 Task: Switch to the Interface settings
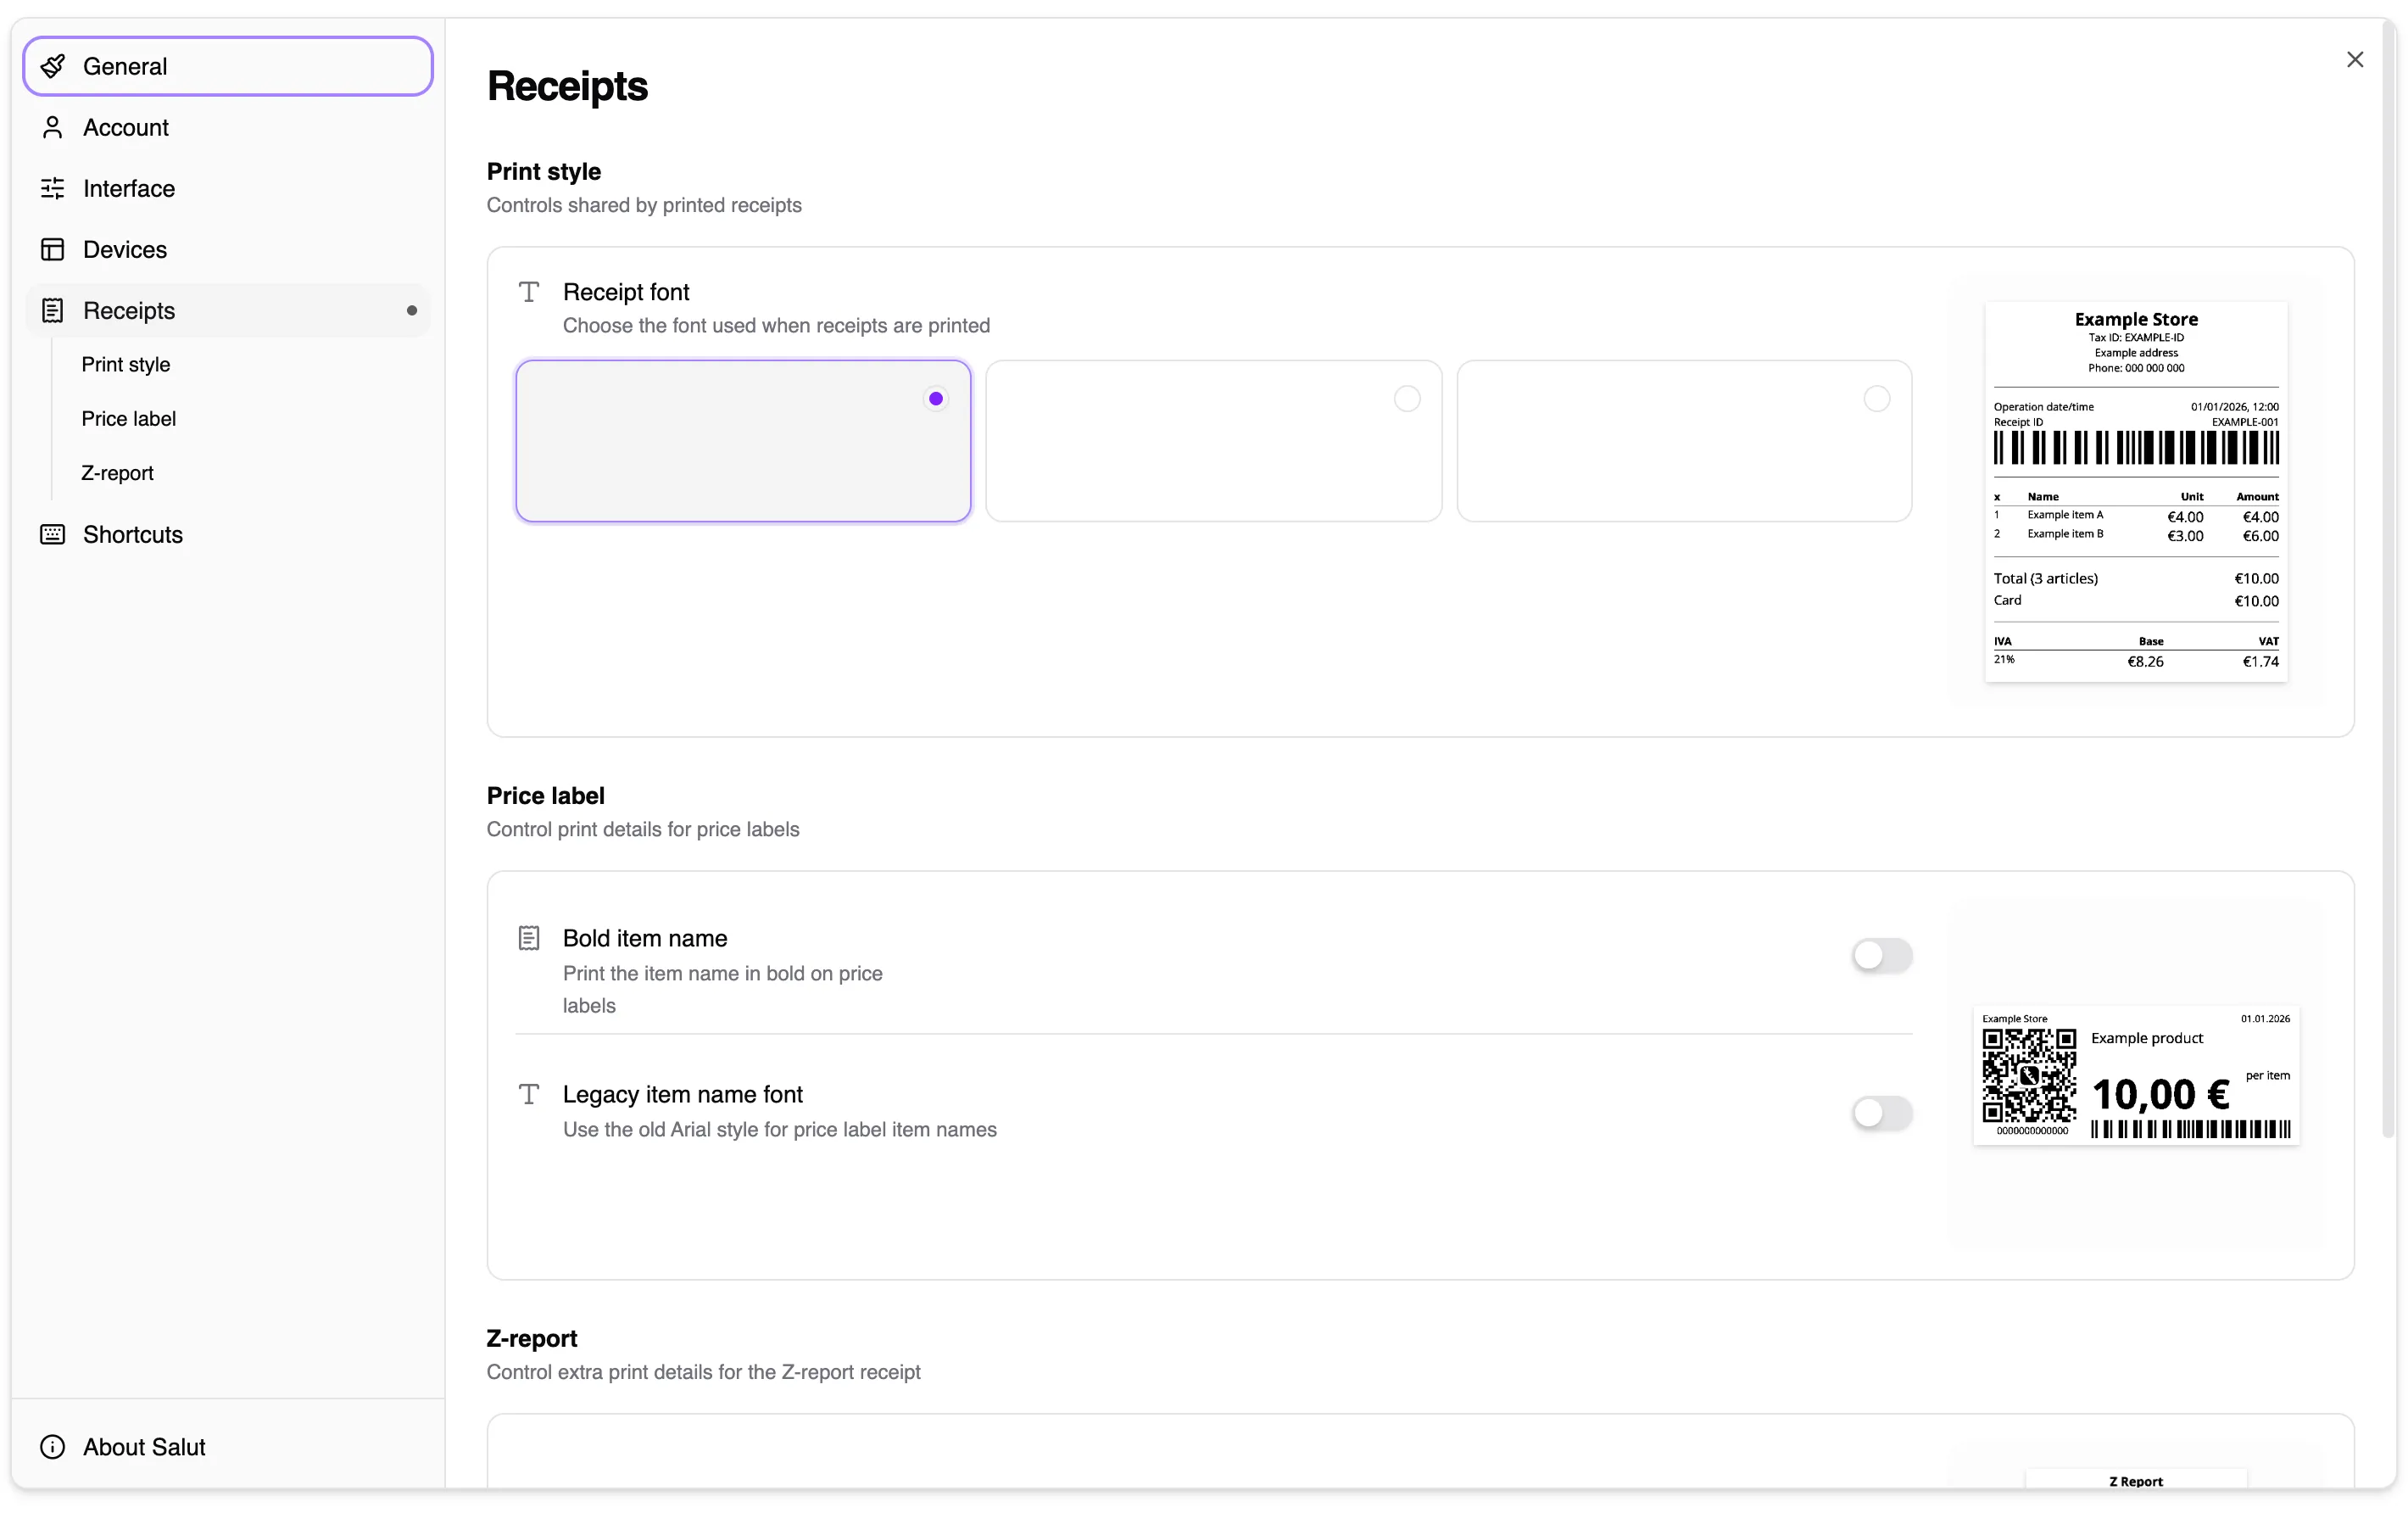point(228,188)
